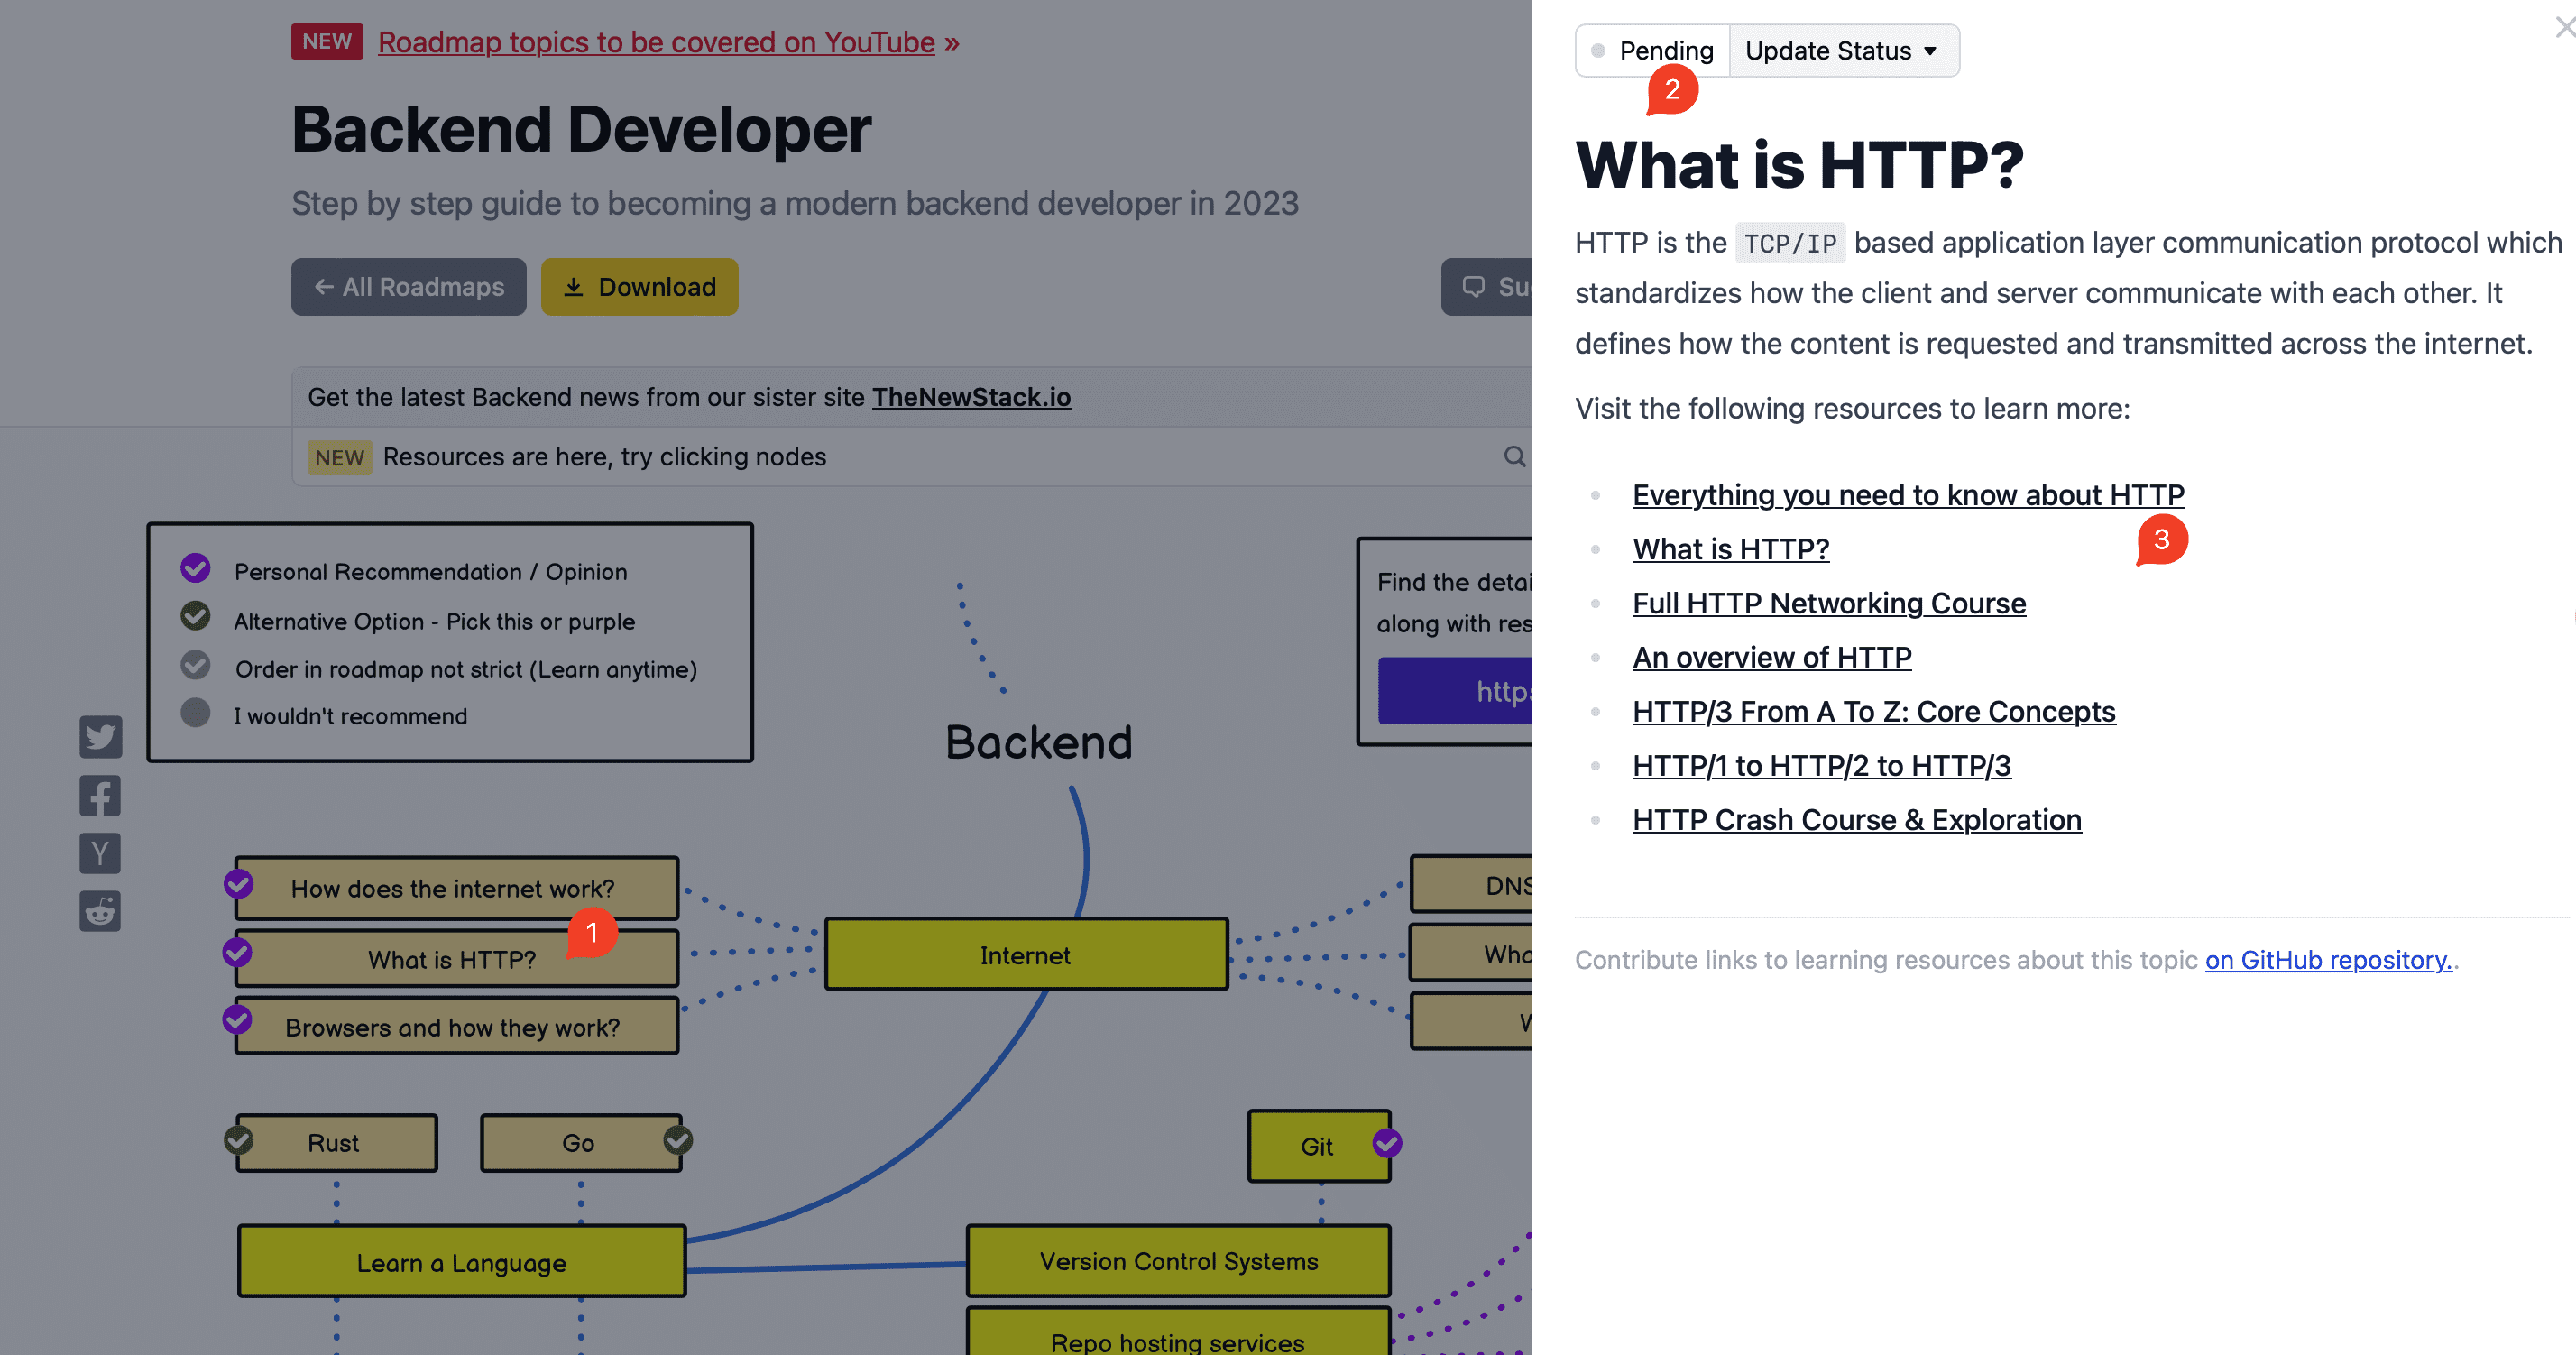This screenshot has height=1355, width=2576.
Task: Open 'Full HTTP Networking Course' resource link
Action: click(x=1830, y=602)
